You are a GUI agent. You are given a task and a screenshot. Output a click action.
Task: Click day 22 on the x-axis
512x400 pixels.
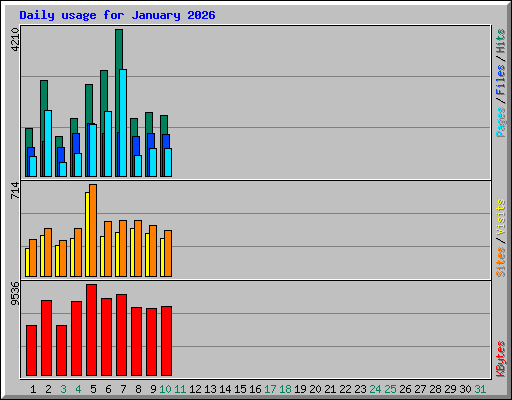coord(345,389)
